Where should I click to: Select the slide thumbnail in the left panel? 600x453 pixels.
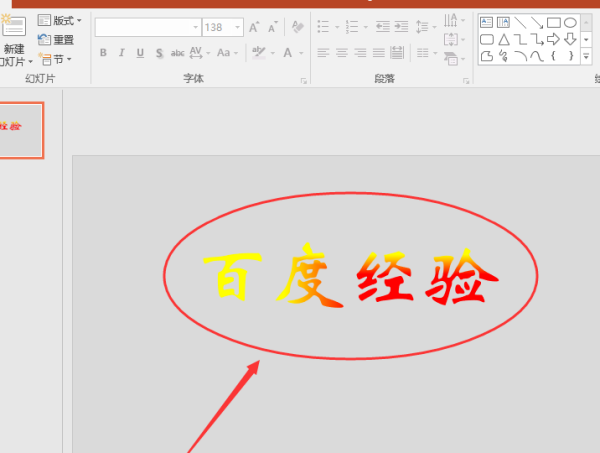(x=21, y=130)
